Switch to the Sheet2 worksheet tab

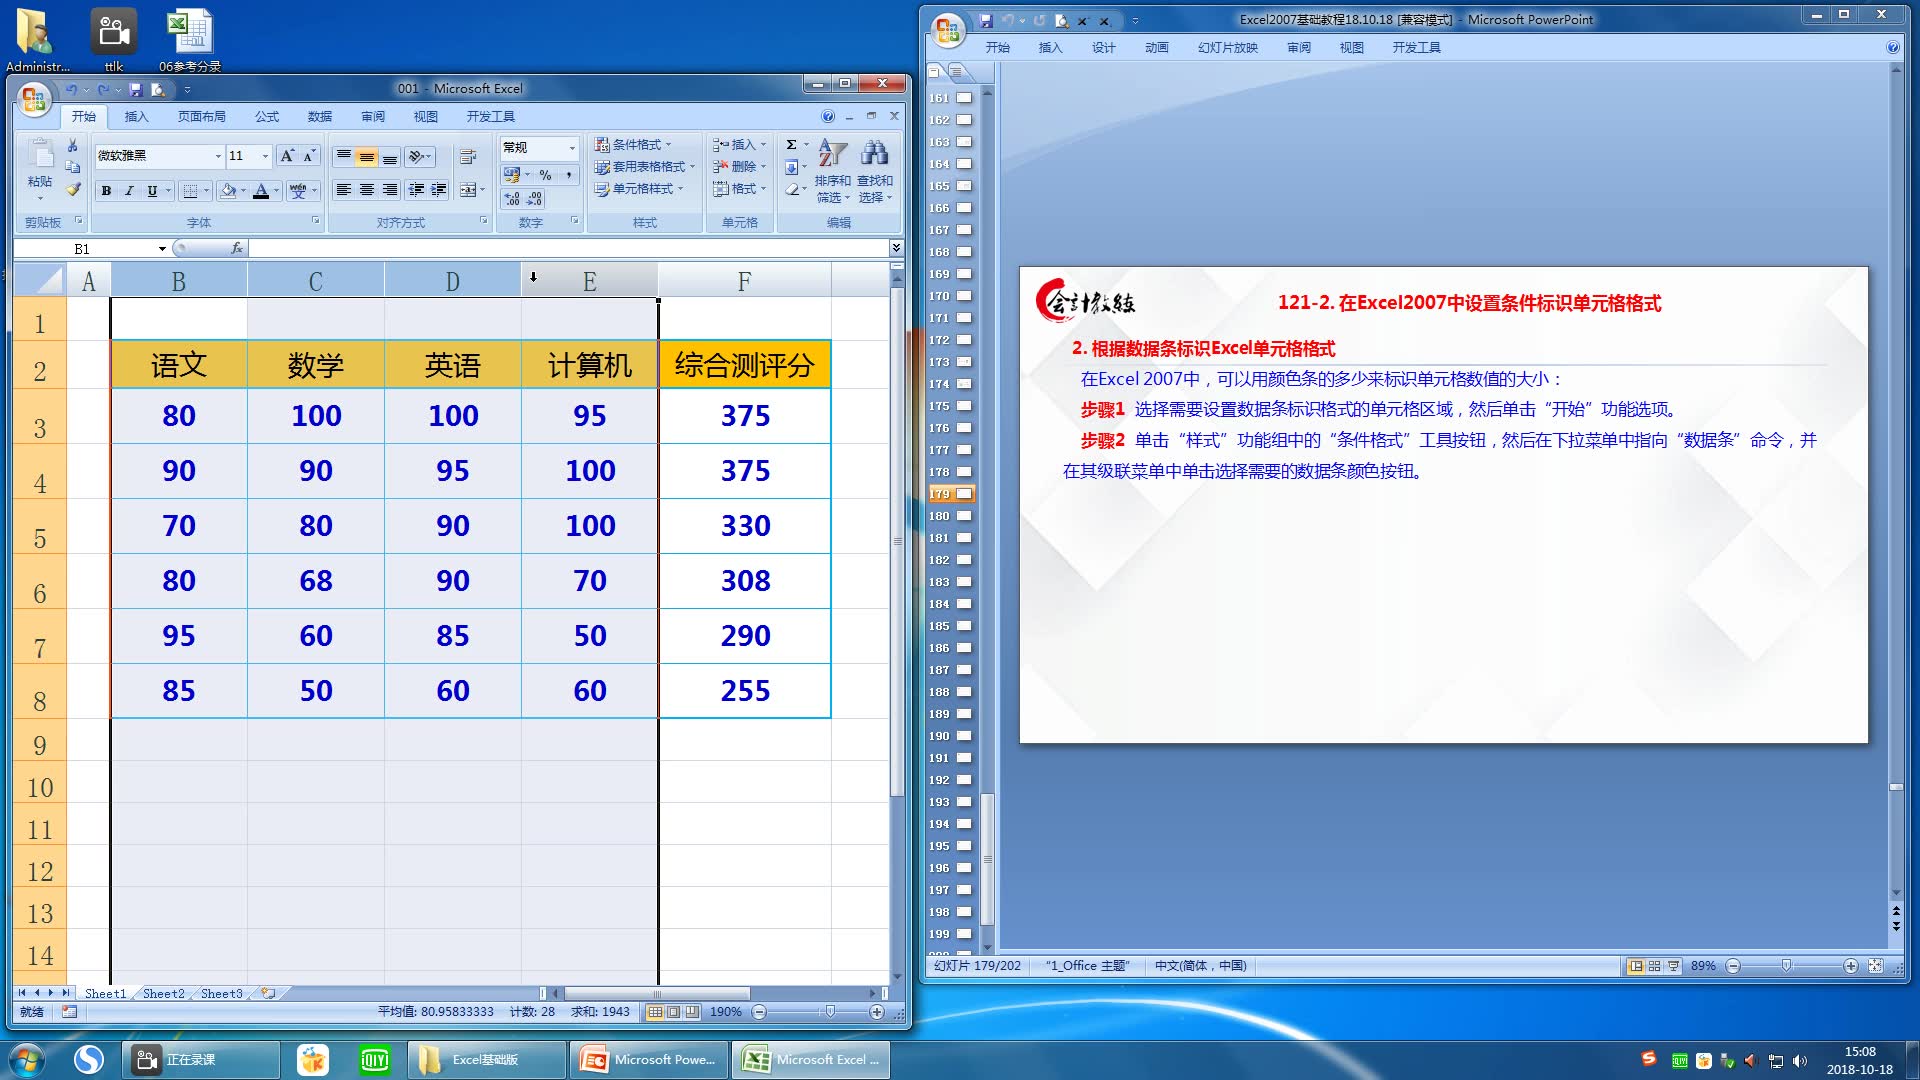pyautogui.click(x=163, y=993)
